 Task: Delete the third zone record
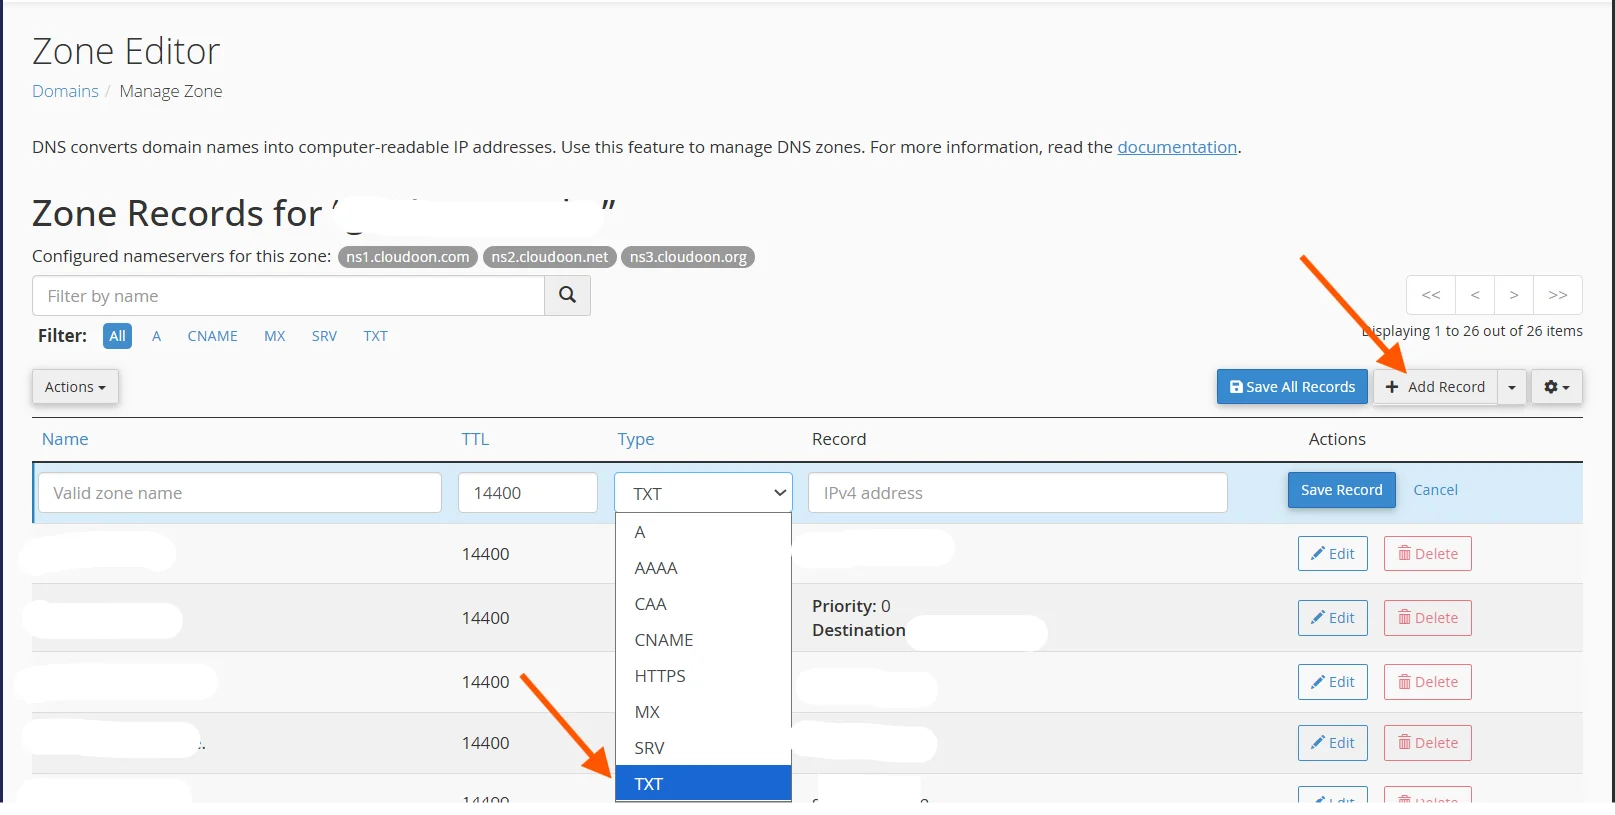tap(1428, 682)
